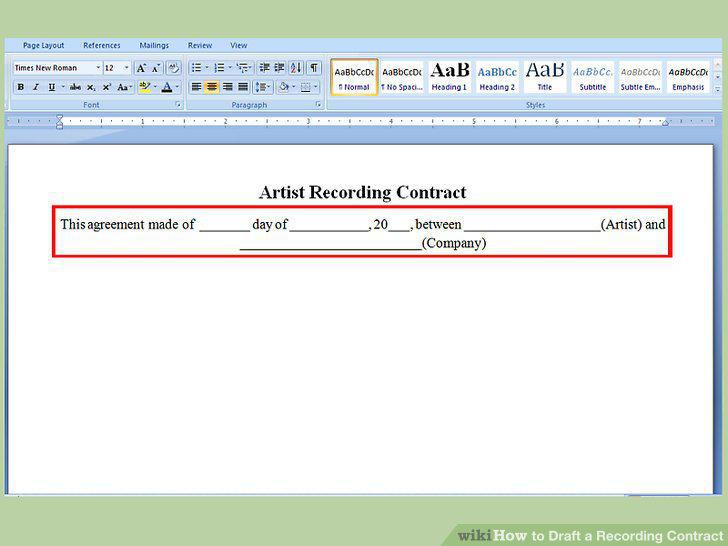The image size is (728, 546).
Task: Open the Paragraph dialog launcher
Action: (318, 104)
